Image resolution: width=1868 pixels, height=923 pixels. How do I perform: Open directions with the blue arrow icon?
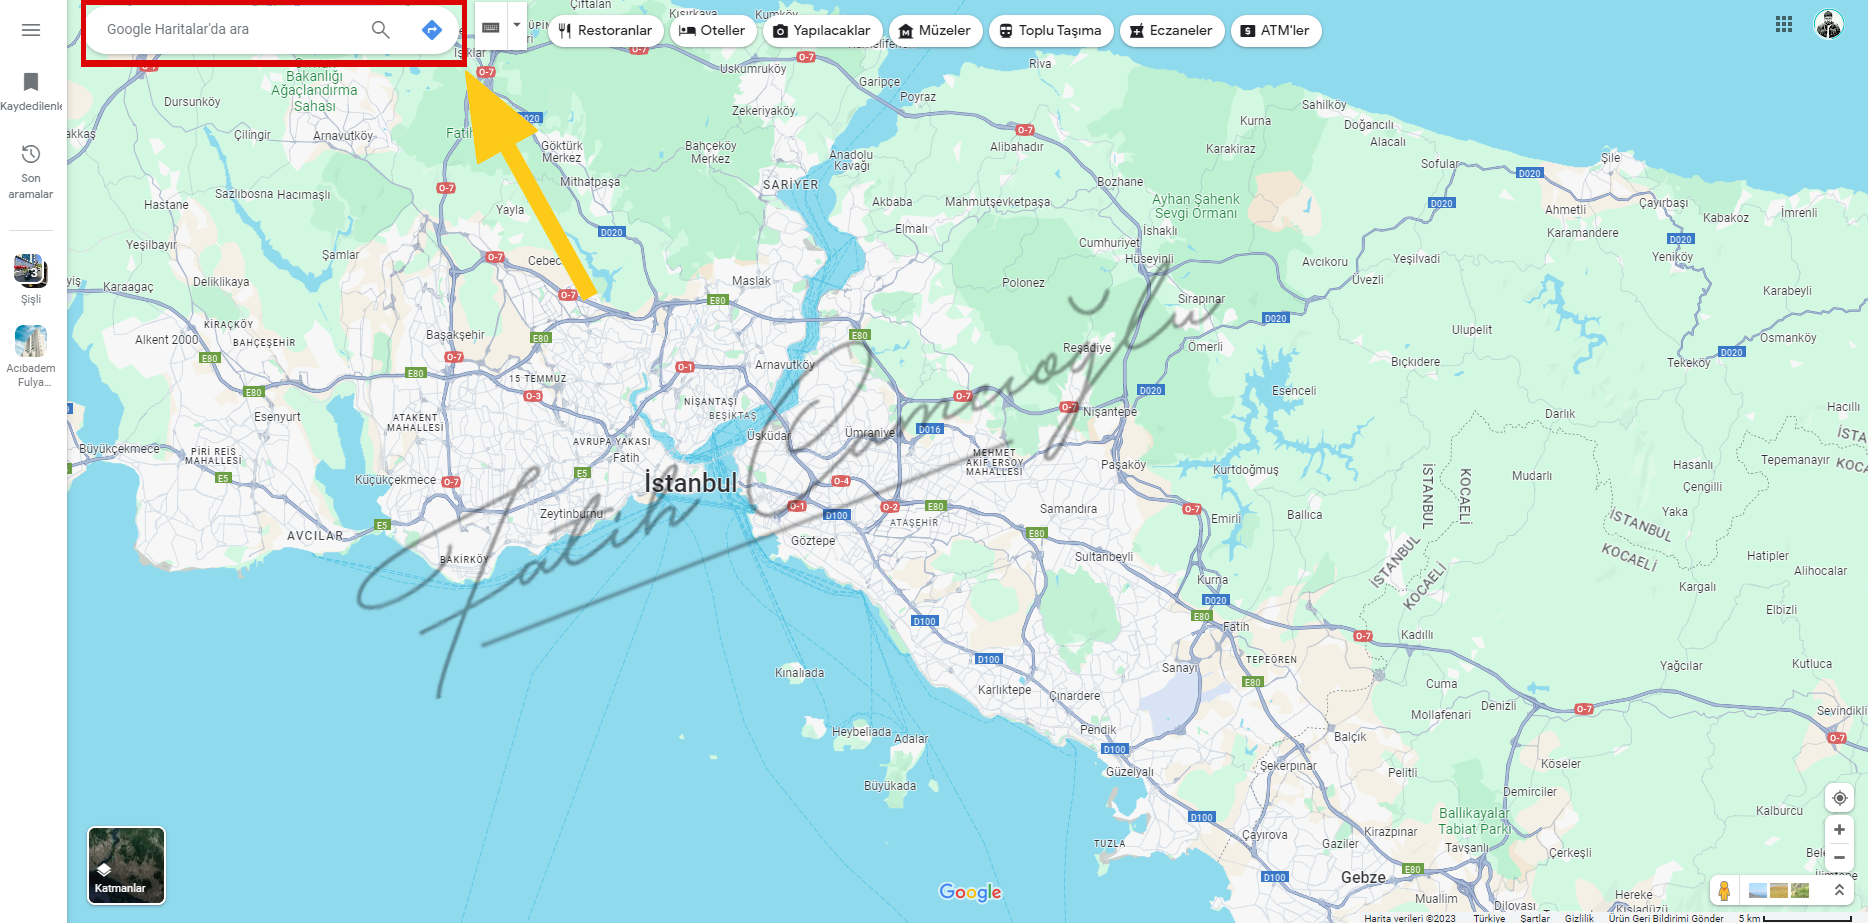432,30
